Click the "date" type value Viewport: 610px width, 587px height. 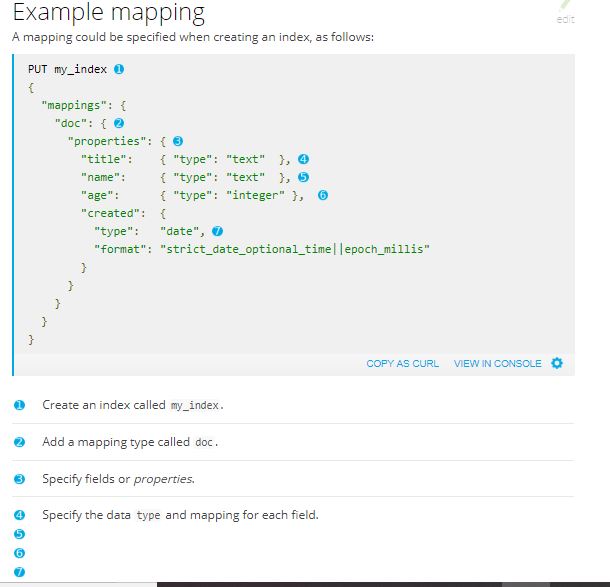point(179,231)
